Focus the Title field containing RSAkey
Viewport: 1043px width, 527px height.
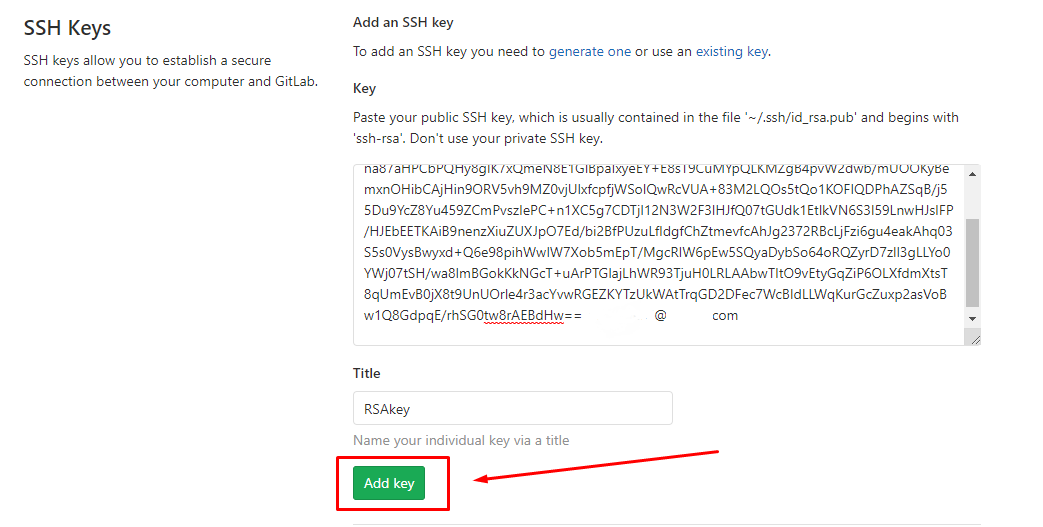pos(512,408)
